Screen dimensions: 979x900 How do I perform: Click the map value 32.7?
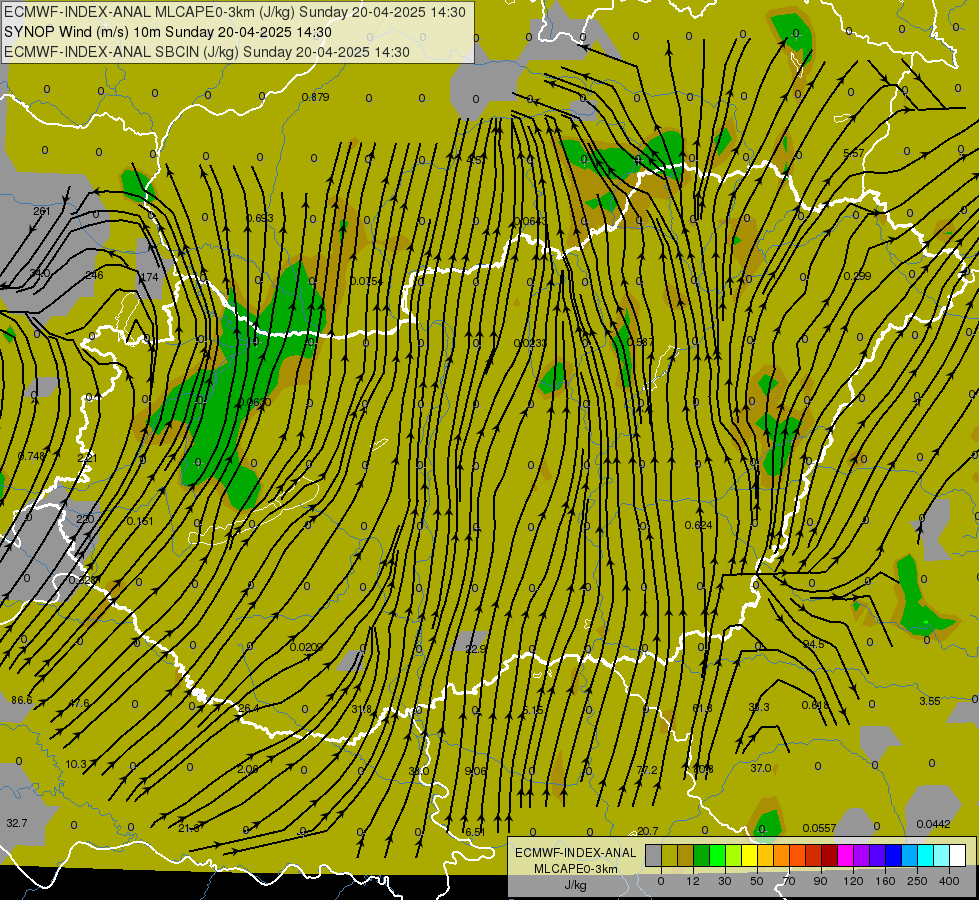coord(17,823)
